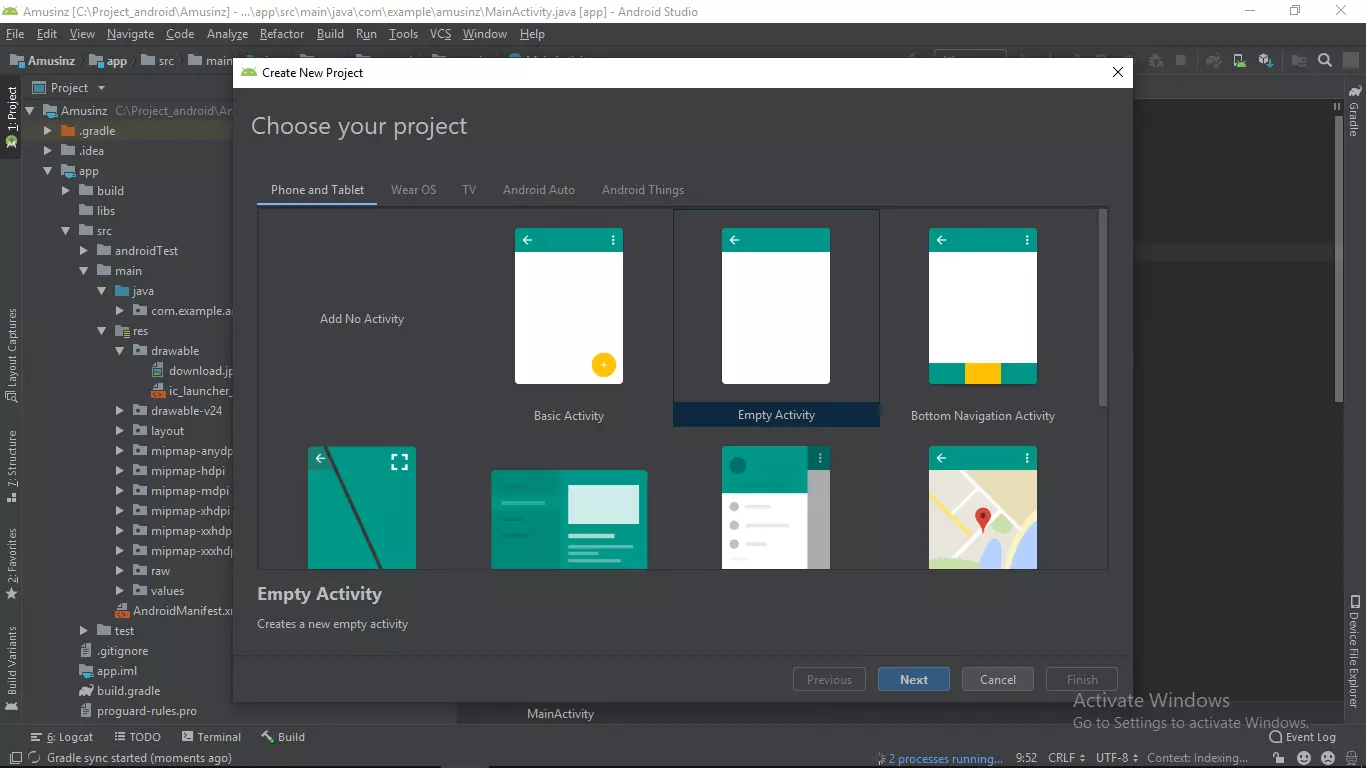
Task: Click the sad face feedback icon
Action: pyautogui.click(x=1328, y=758)
